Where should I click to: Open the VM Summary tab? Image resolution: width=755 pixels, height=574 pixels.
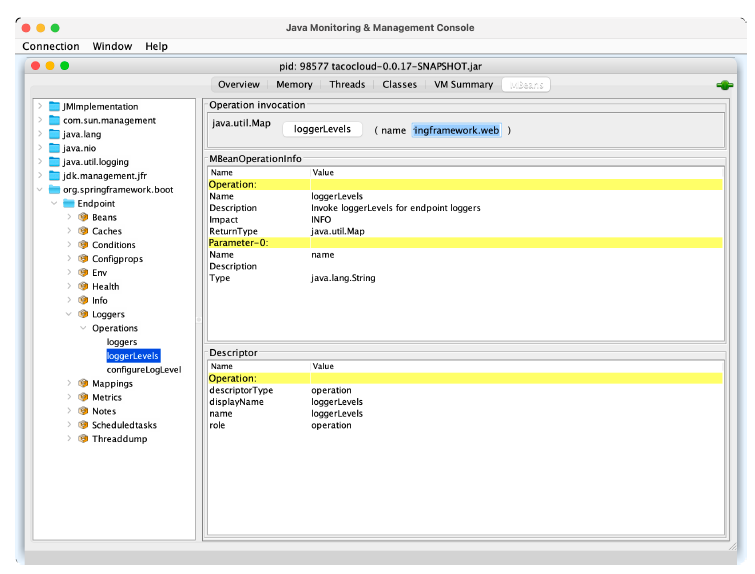[x=462, y=85]
